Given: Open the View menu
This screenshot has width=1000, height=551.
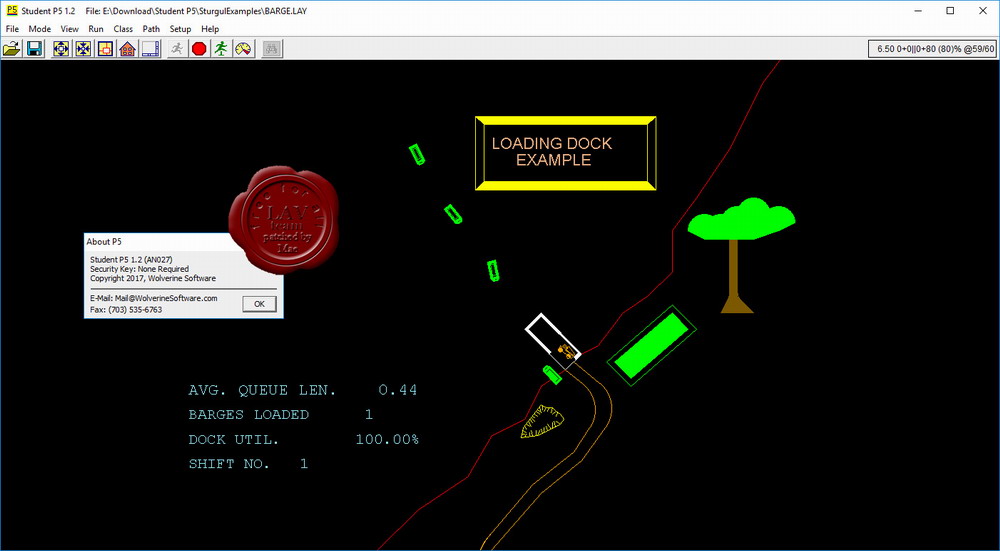Looking at the screenshot, I should tap(70, 29).
